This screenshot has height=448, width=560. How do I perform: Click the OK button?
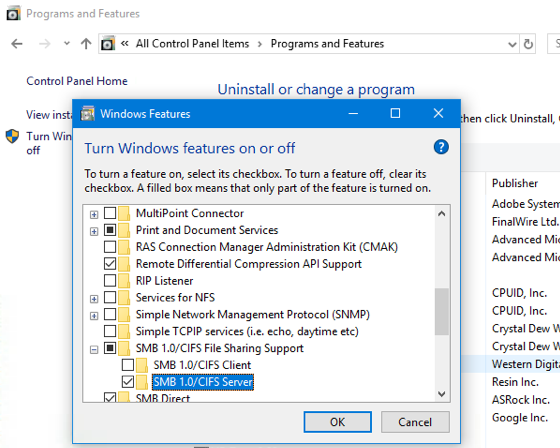[x=338, y=422]
